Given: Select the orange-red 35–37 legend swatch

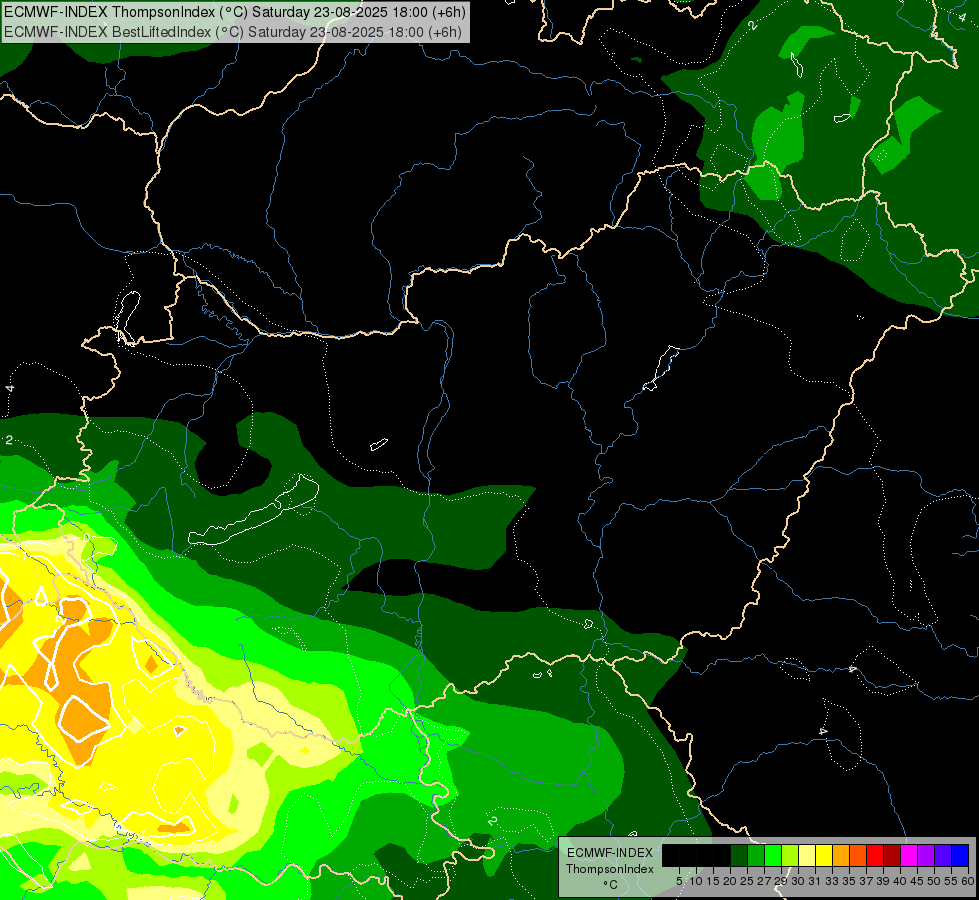Looking at the screenshot, I should (x=858, y=855).
